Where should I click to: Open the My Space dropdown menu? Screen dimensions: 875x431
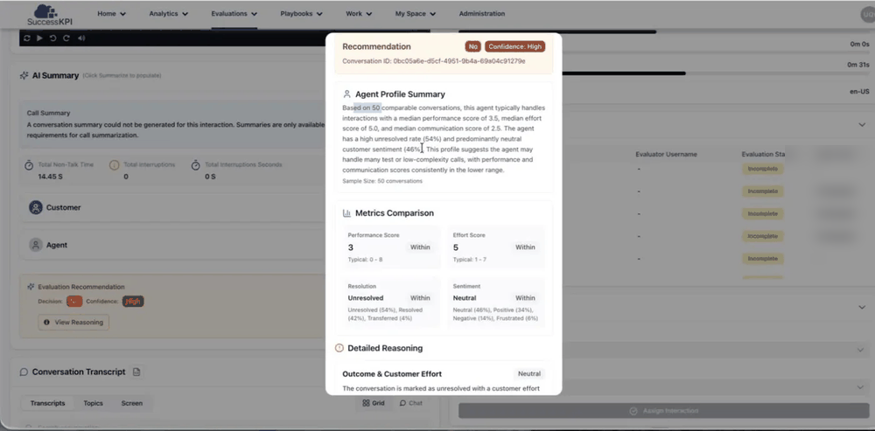pos(416,13)
